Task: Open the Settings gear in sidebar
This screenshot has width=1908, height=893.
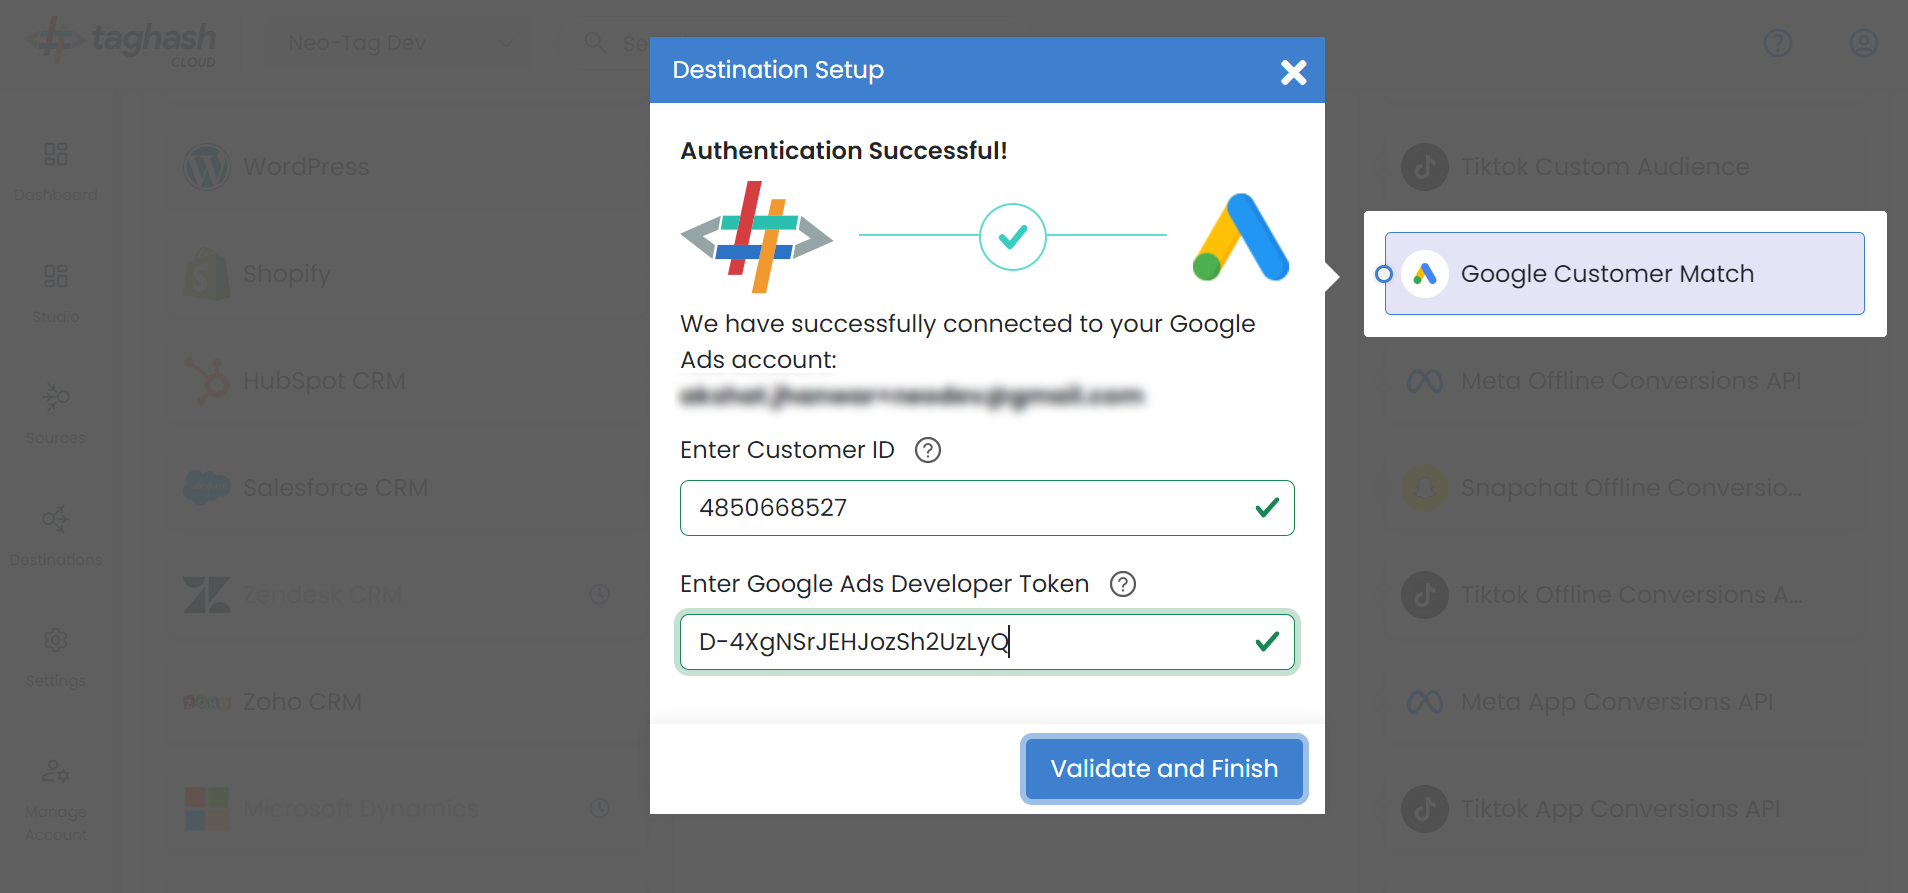Action: 56,656
